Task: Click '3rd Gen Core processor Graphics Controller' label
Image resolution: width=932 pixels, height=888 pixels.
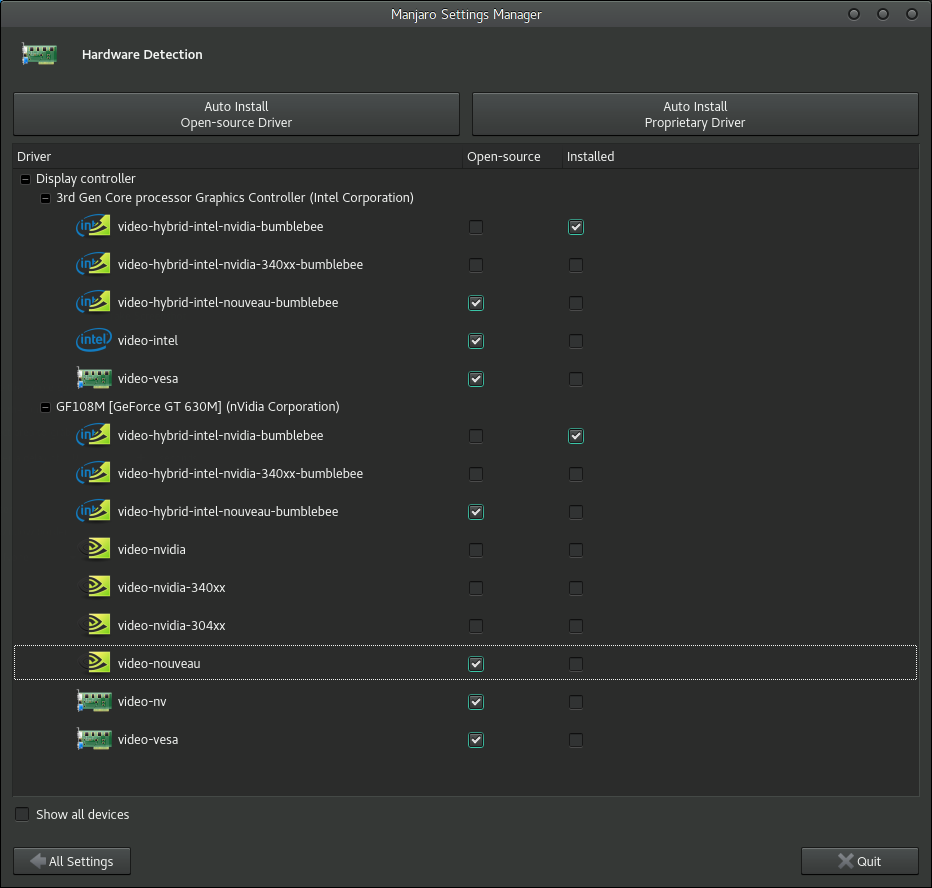Action: click(235, 197)
